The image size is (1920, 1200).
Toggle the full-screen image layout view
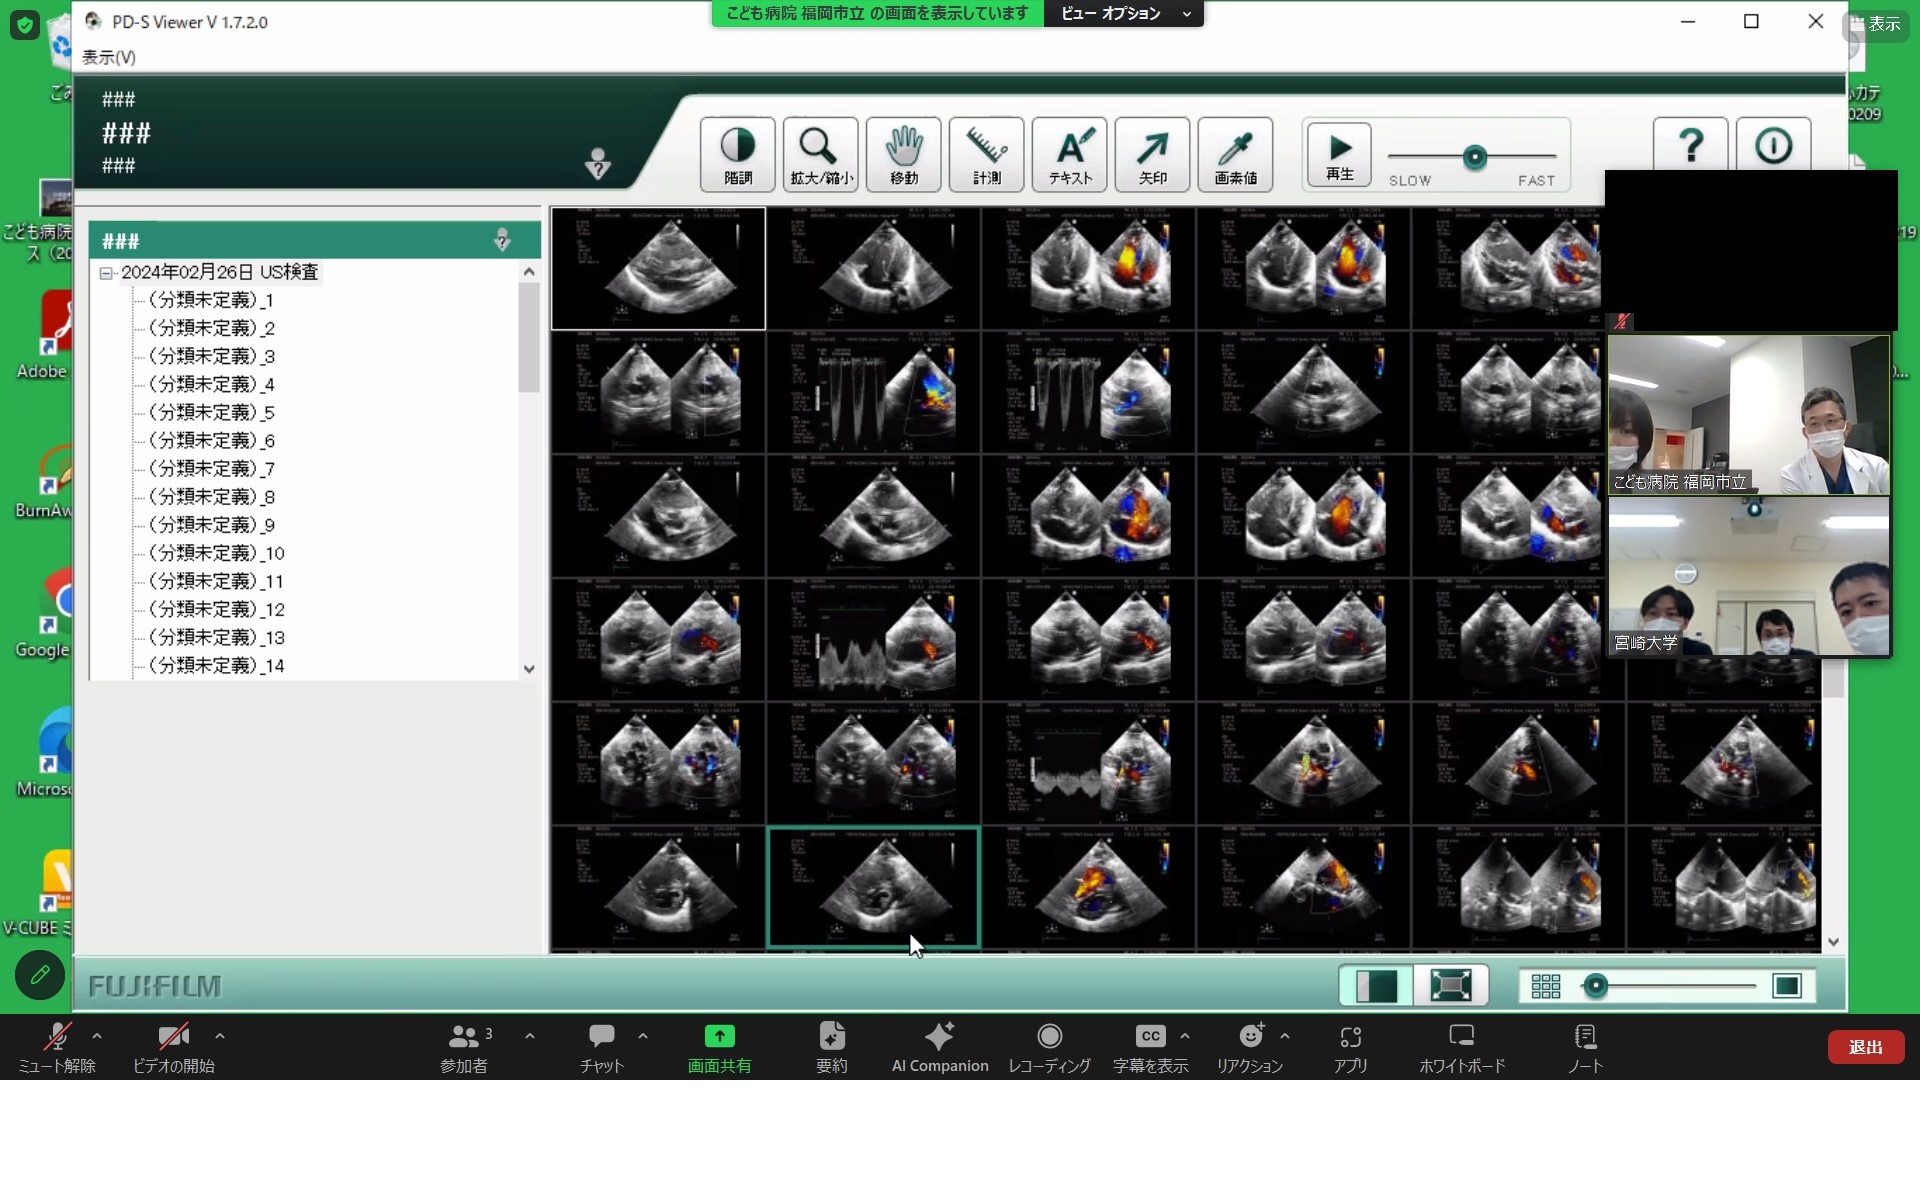pyautogui.click(x=1450, y=986)
